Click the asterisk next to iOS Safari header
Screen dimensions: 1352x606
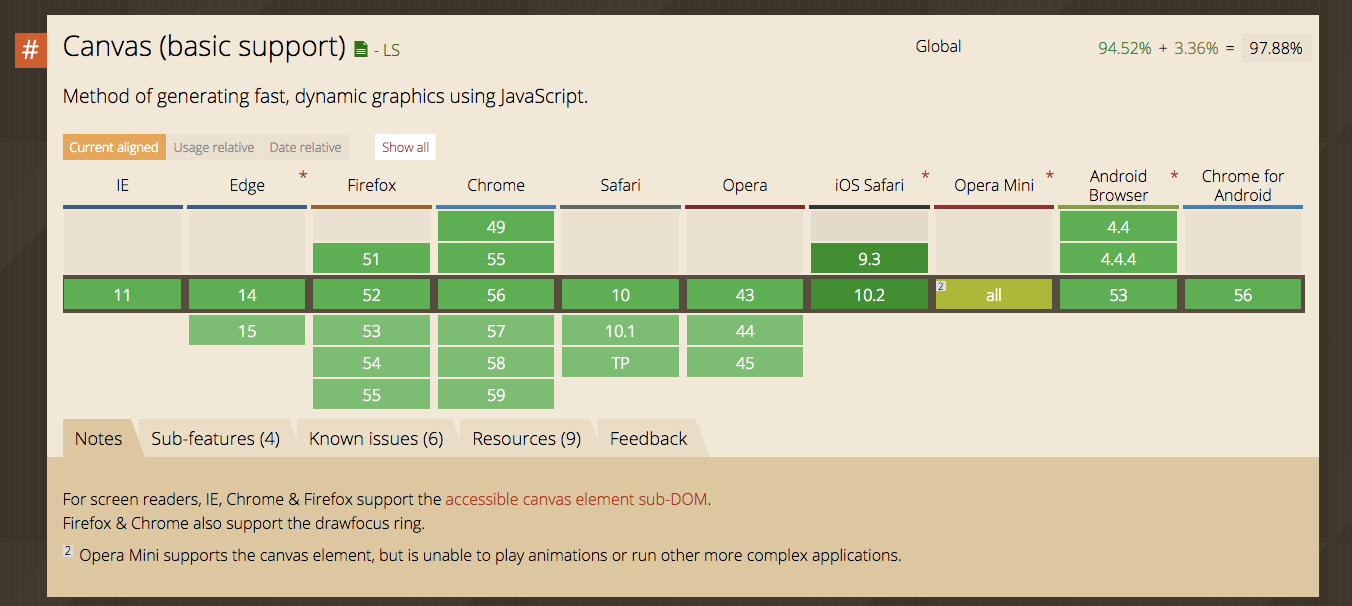[x=924, y=175]
